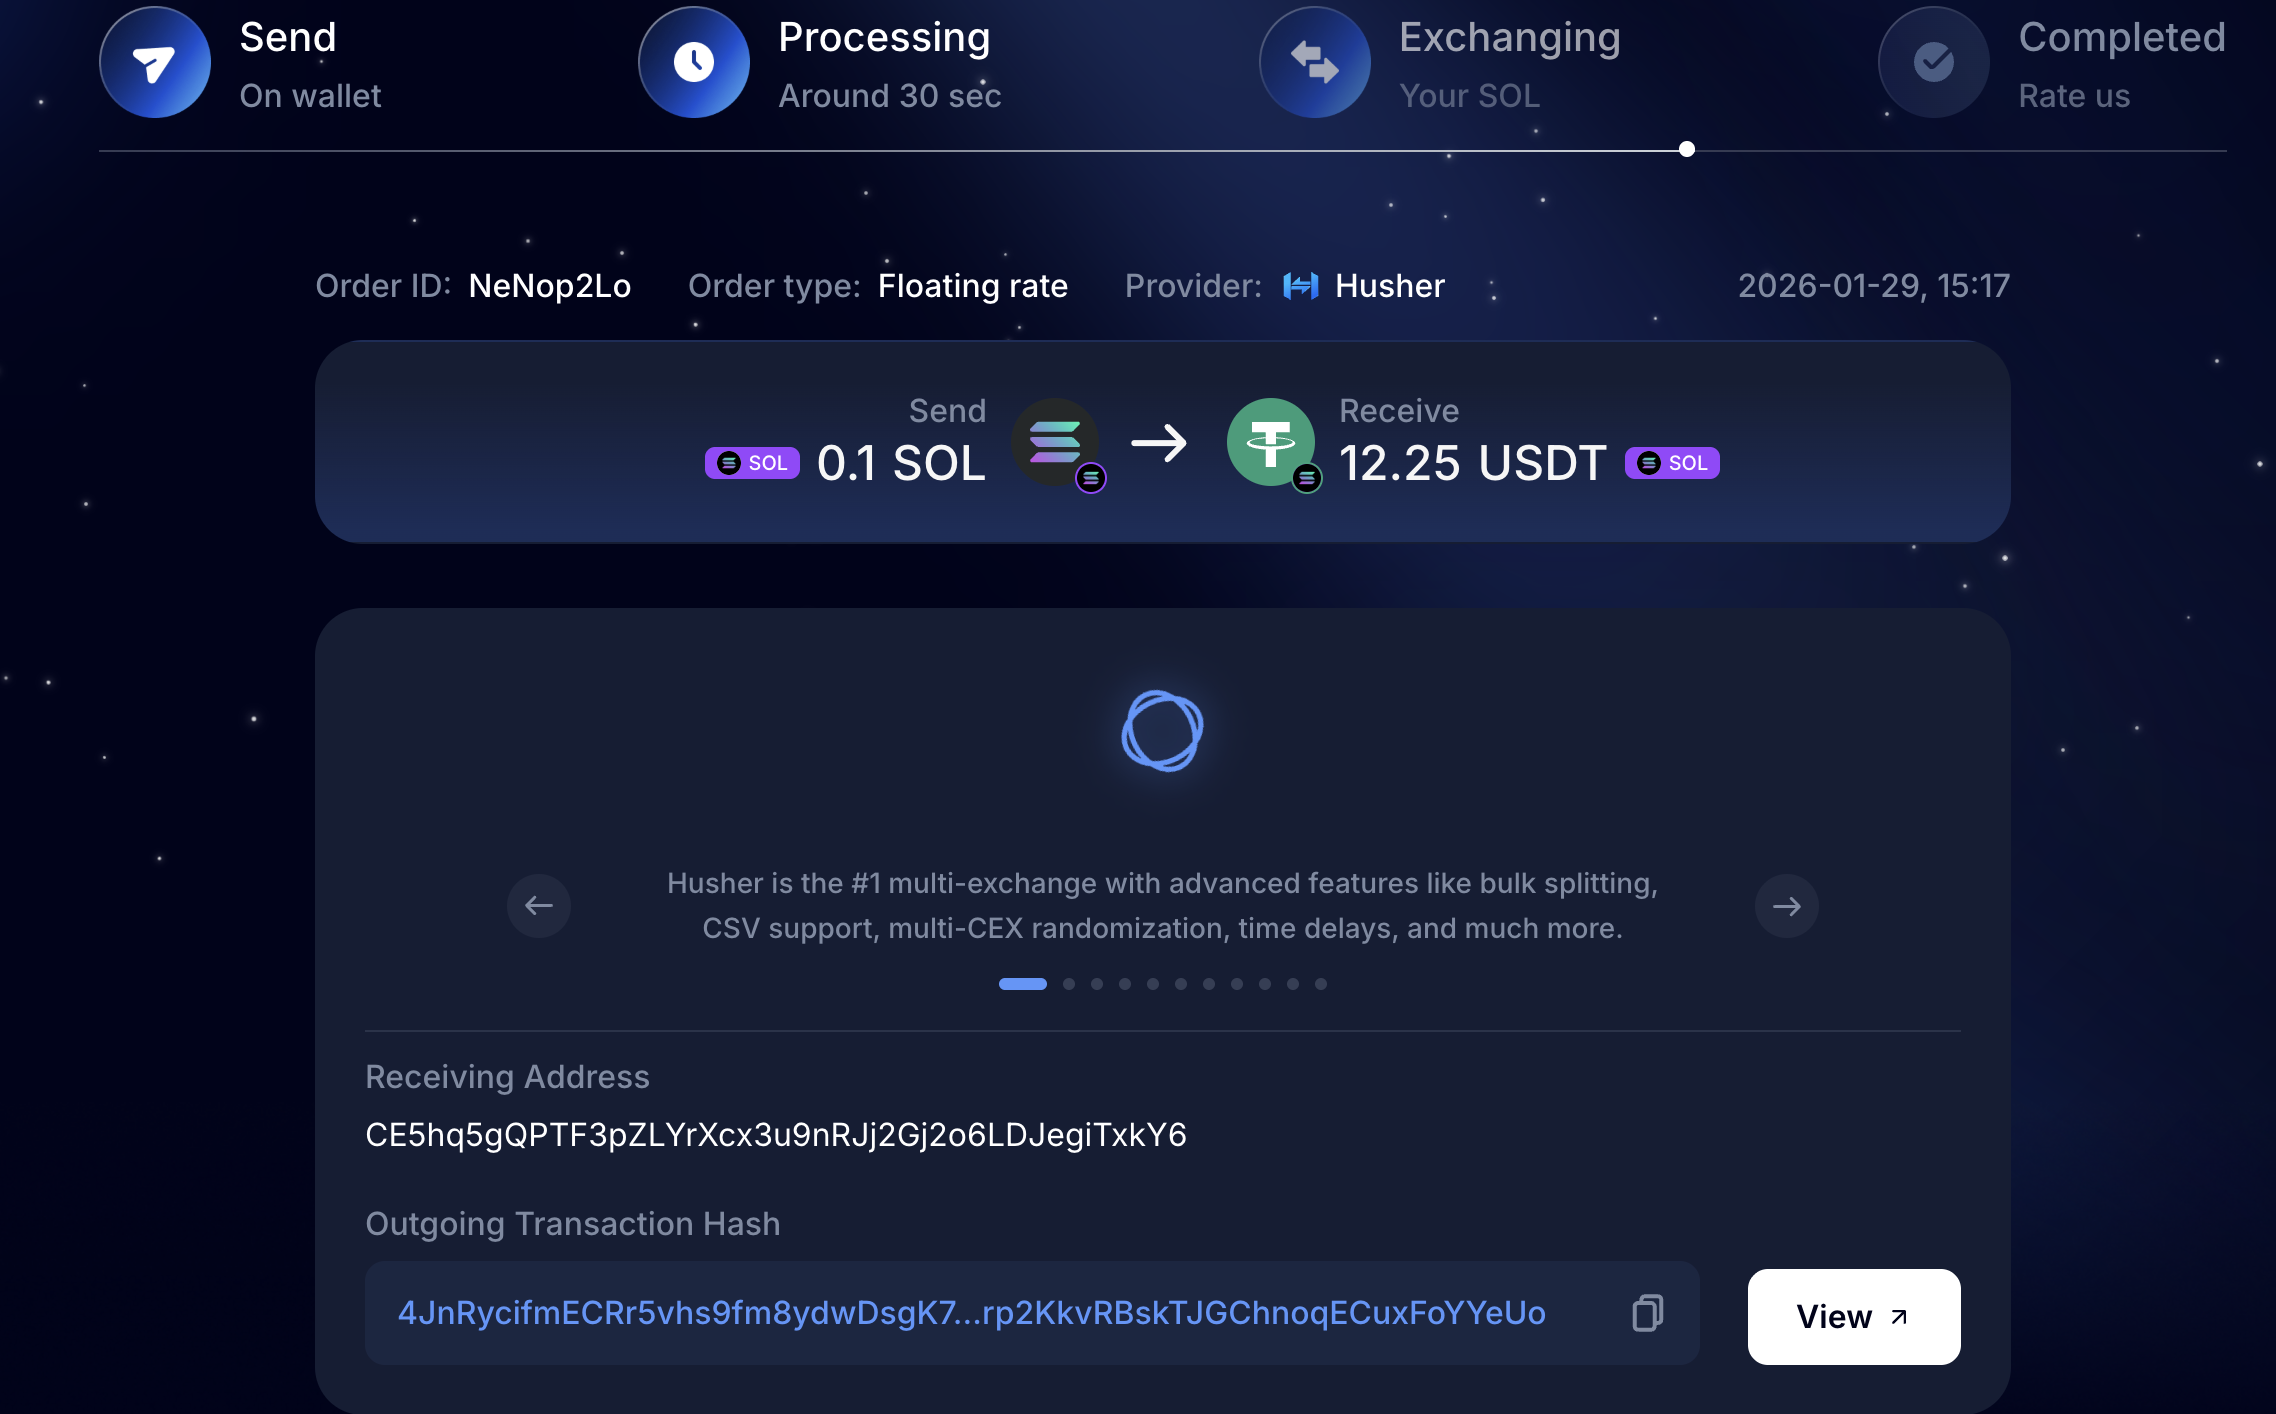Viewport: 2276px width, 1414px height.
Task: Click the SOL network badge beside USDT
Action: coord(1671,463)
